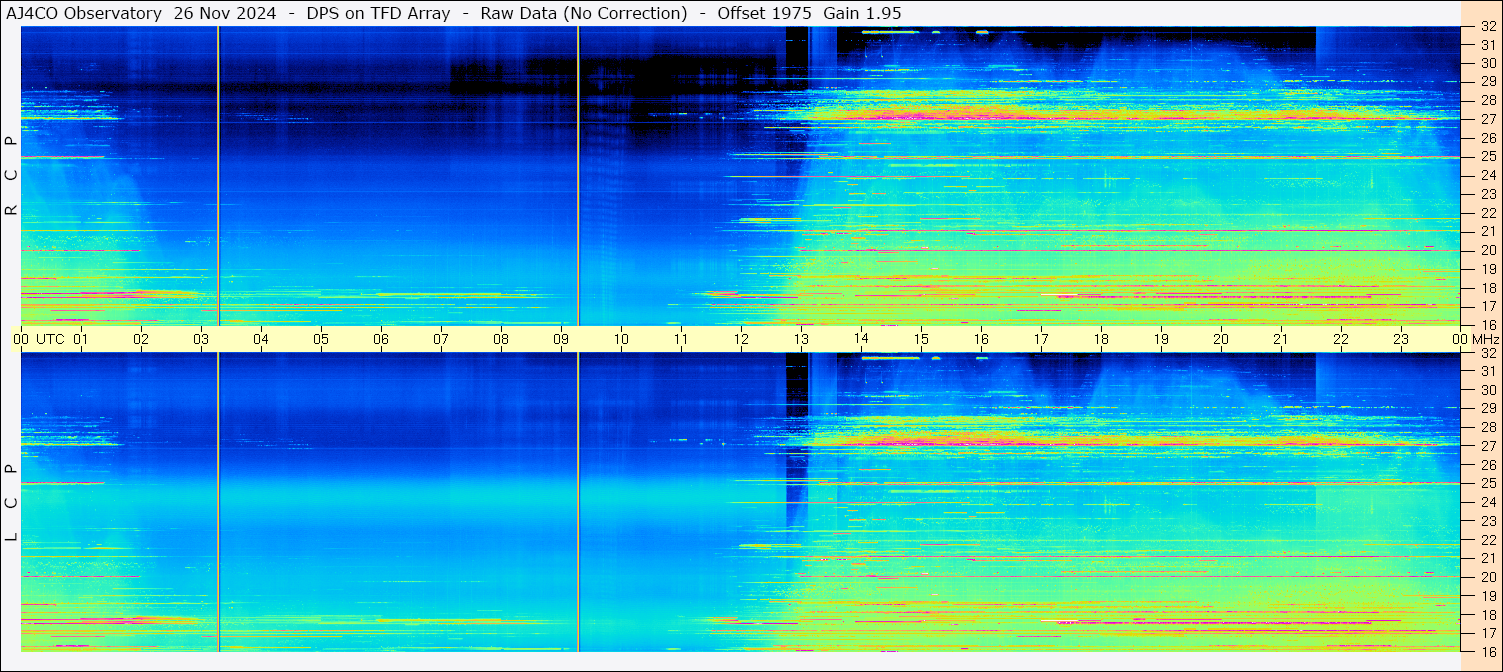Click the 18 MHz tick in LCP panel
The height and width of the screenshot is (672, 1503).
tap(1488, 615)
